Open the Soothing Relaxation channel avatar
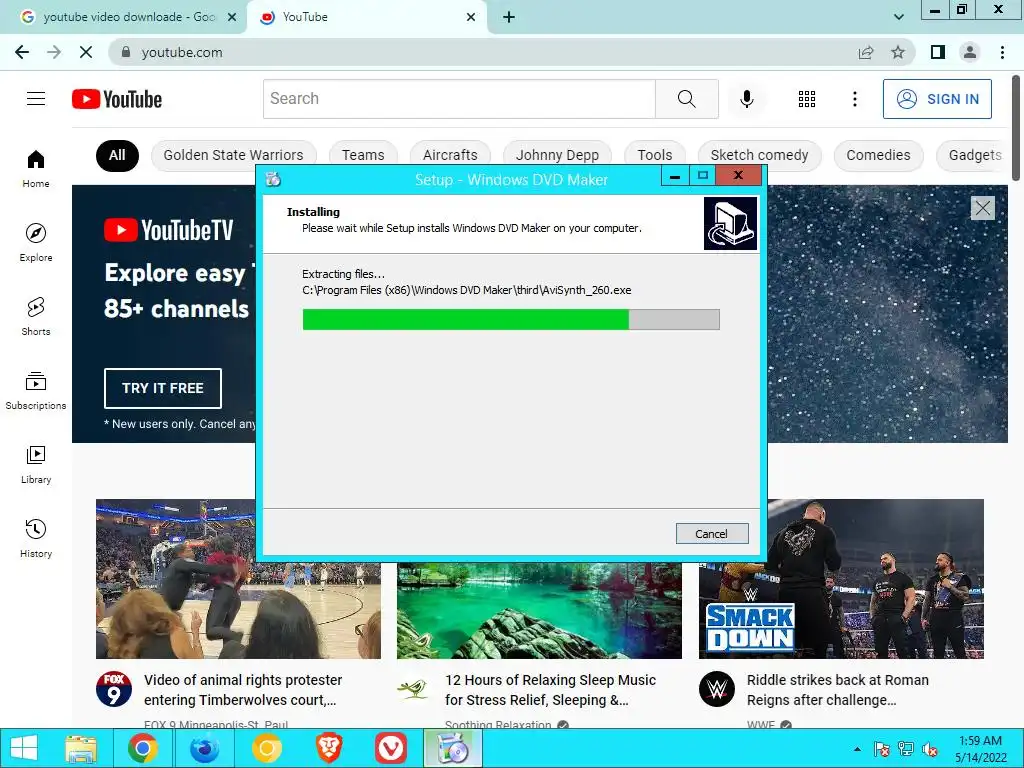The height and width of the screenshot is (768, 1024). coord(415,689)
